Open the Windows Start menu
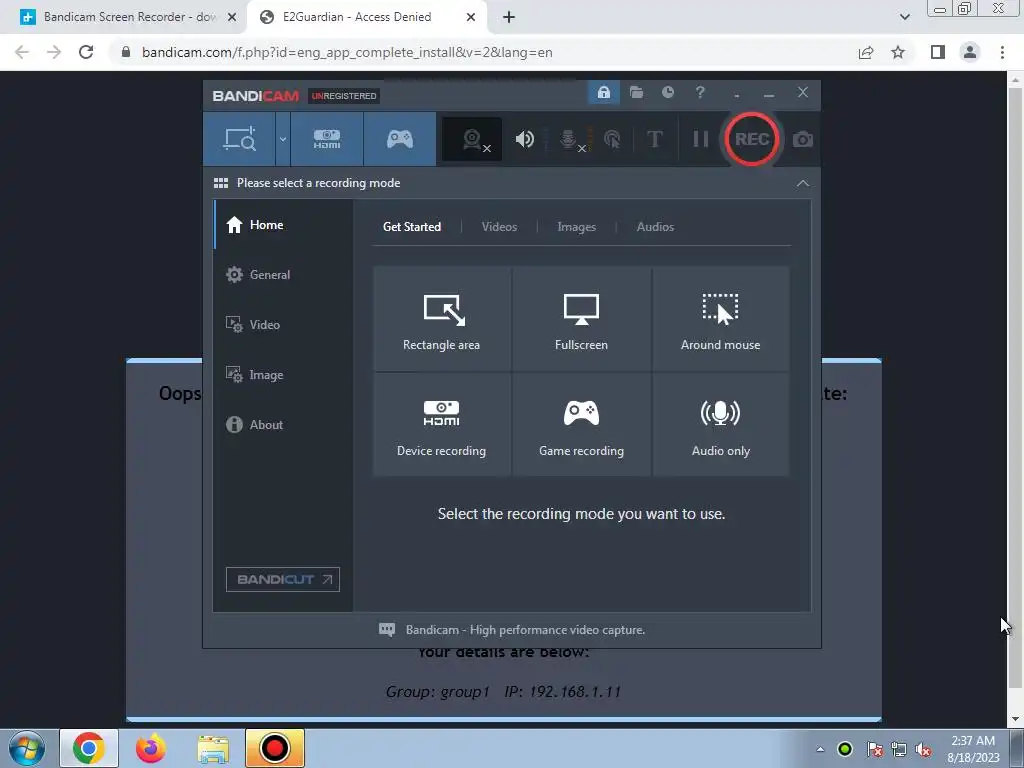This screenshot has width=1024, height=768. [26, 748]
